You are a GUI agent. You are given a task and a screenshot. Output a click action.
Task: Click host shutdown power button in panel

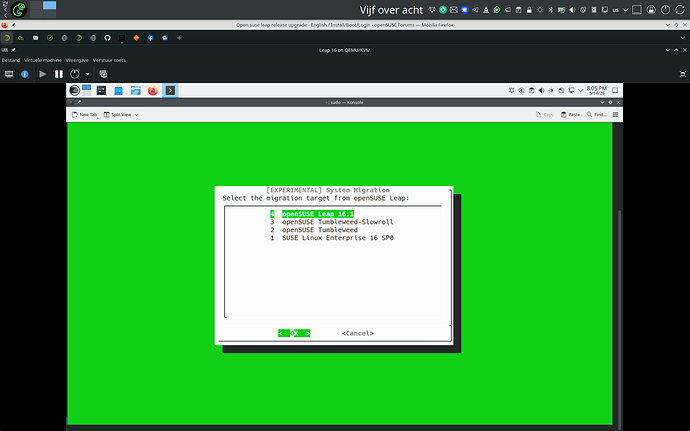click(665, 10)
